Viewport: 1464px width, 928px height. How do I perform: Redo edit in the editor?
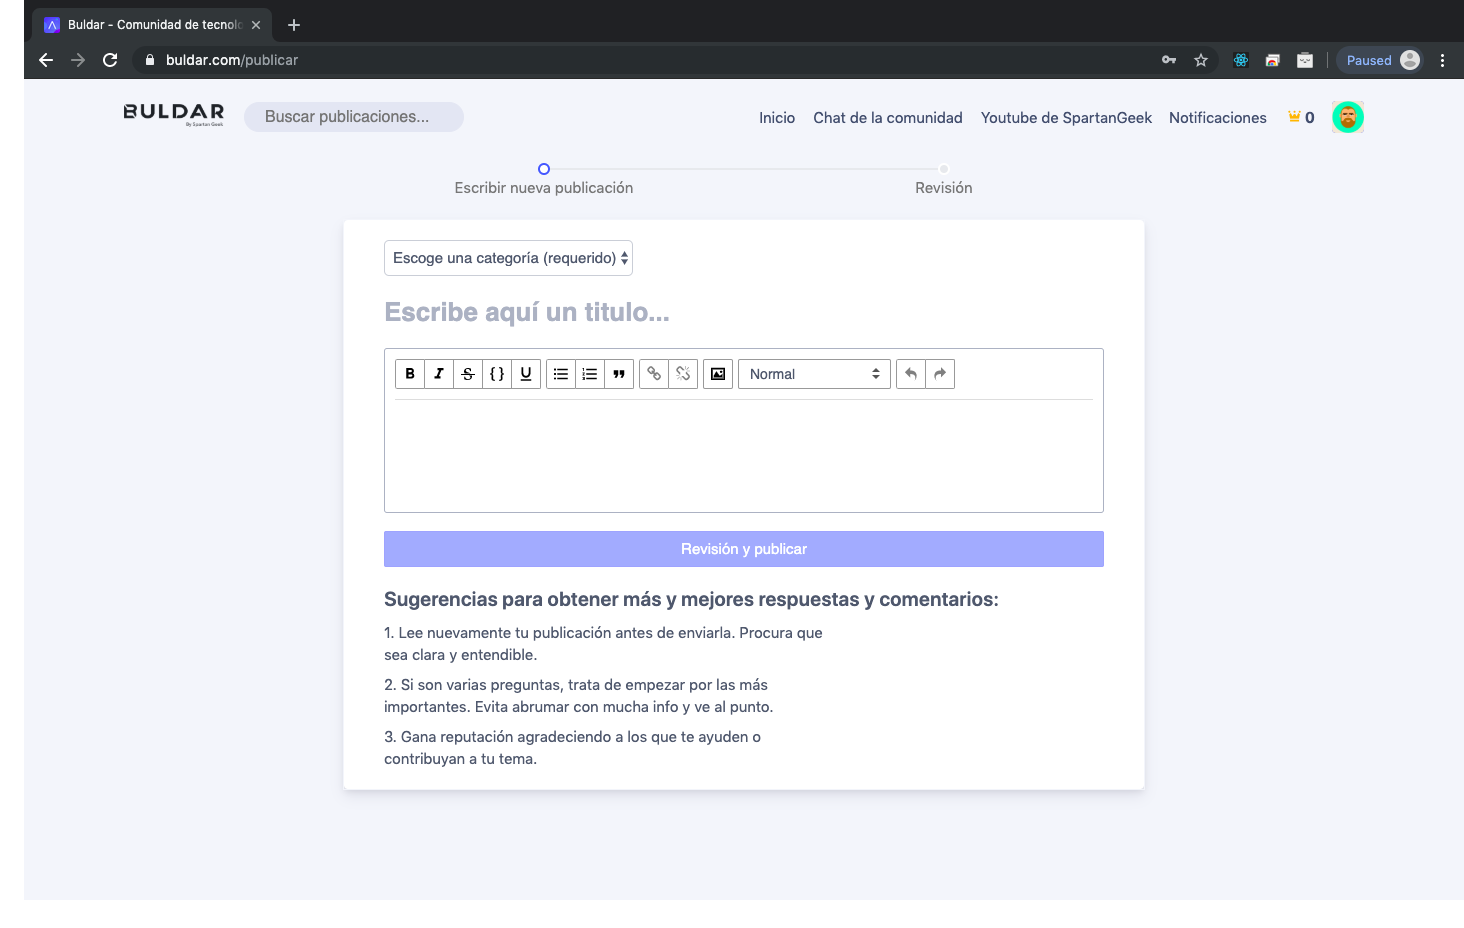[940, 374]
